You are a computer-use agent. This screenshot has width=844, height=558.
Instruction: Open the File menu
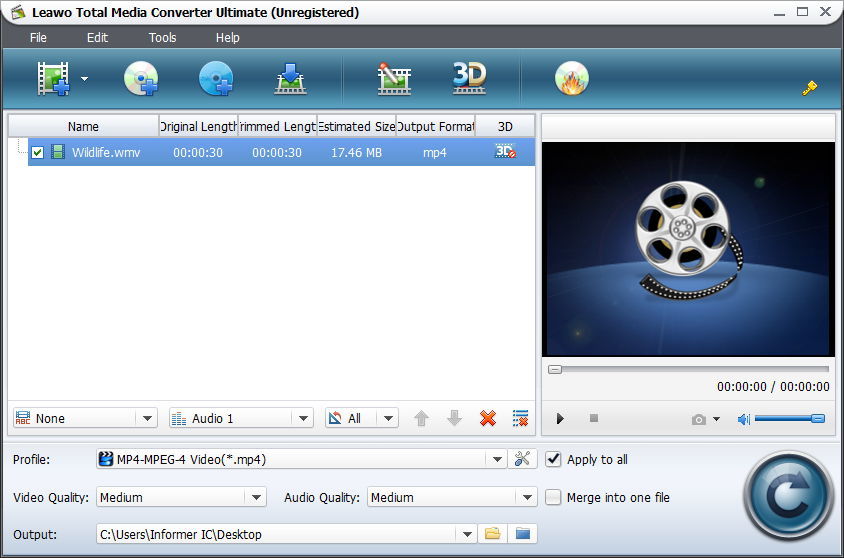tap(38, 38)
